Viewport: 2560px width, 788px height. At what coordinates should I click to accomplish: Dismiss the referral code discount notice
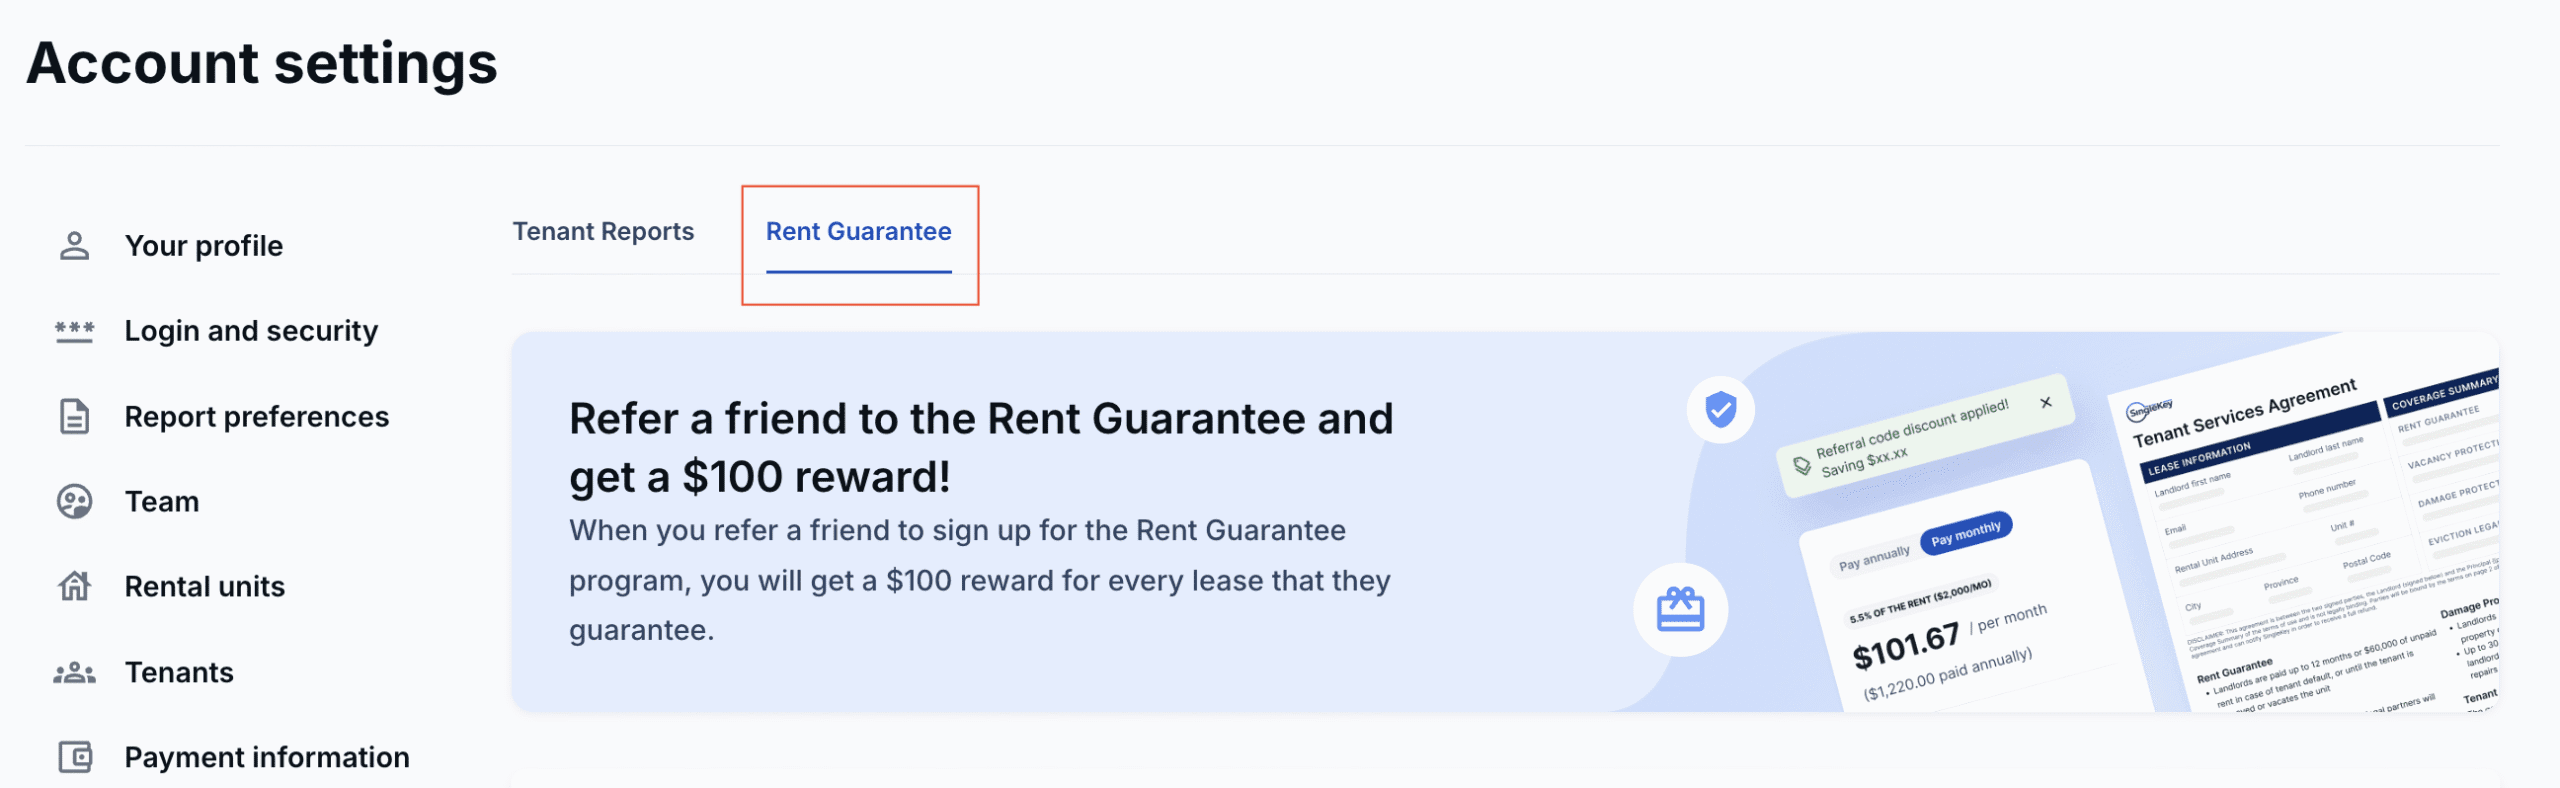(x=2046, y=402)
